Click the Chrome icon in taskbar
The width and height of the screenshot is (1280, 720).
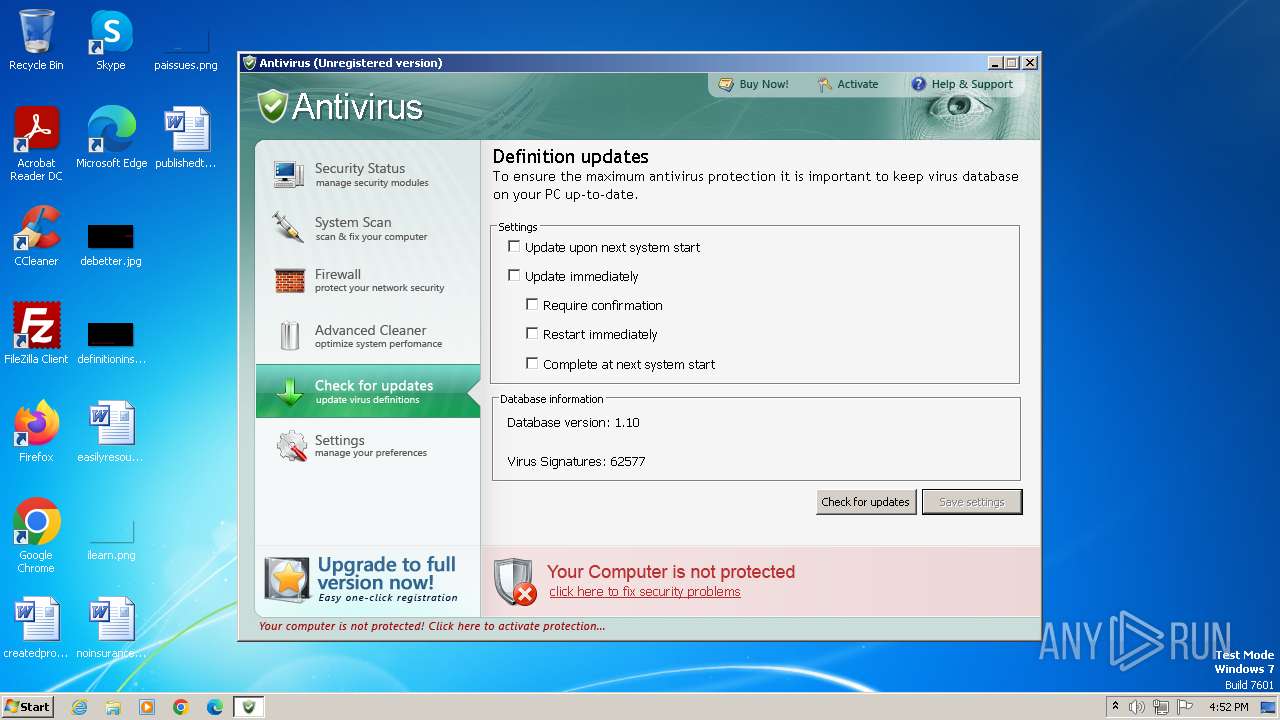coord(181,707)
